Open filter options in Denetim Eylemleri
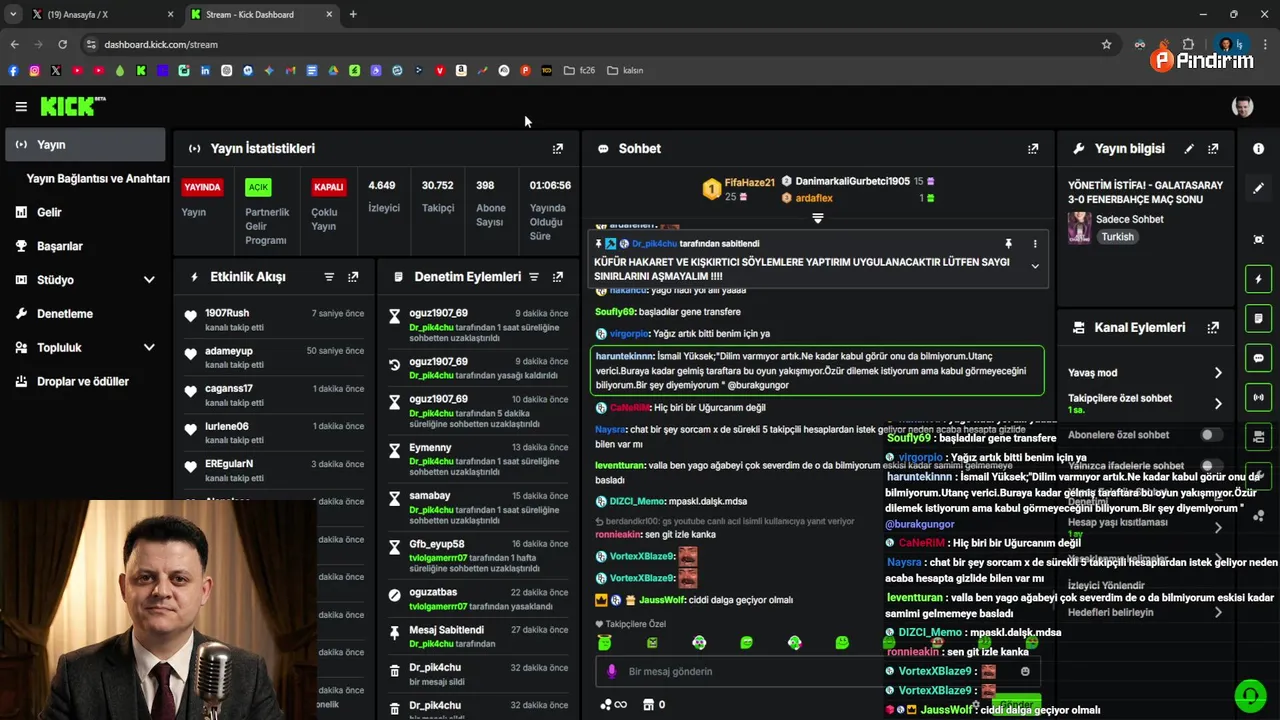Screen dimensions: 1280x720 pos(534,277)
